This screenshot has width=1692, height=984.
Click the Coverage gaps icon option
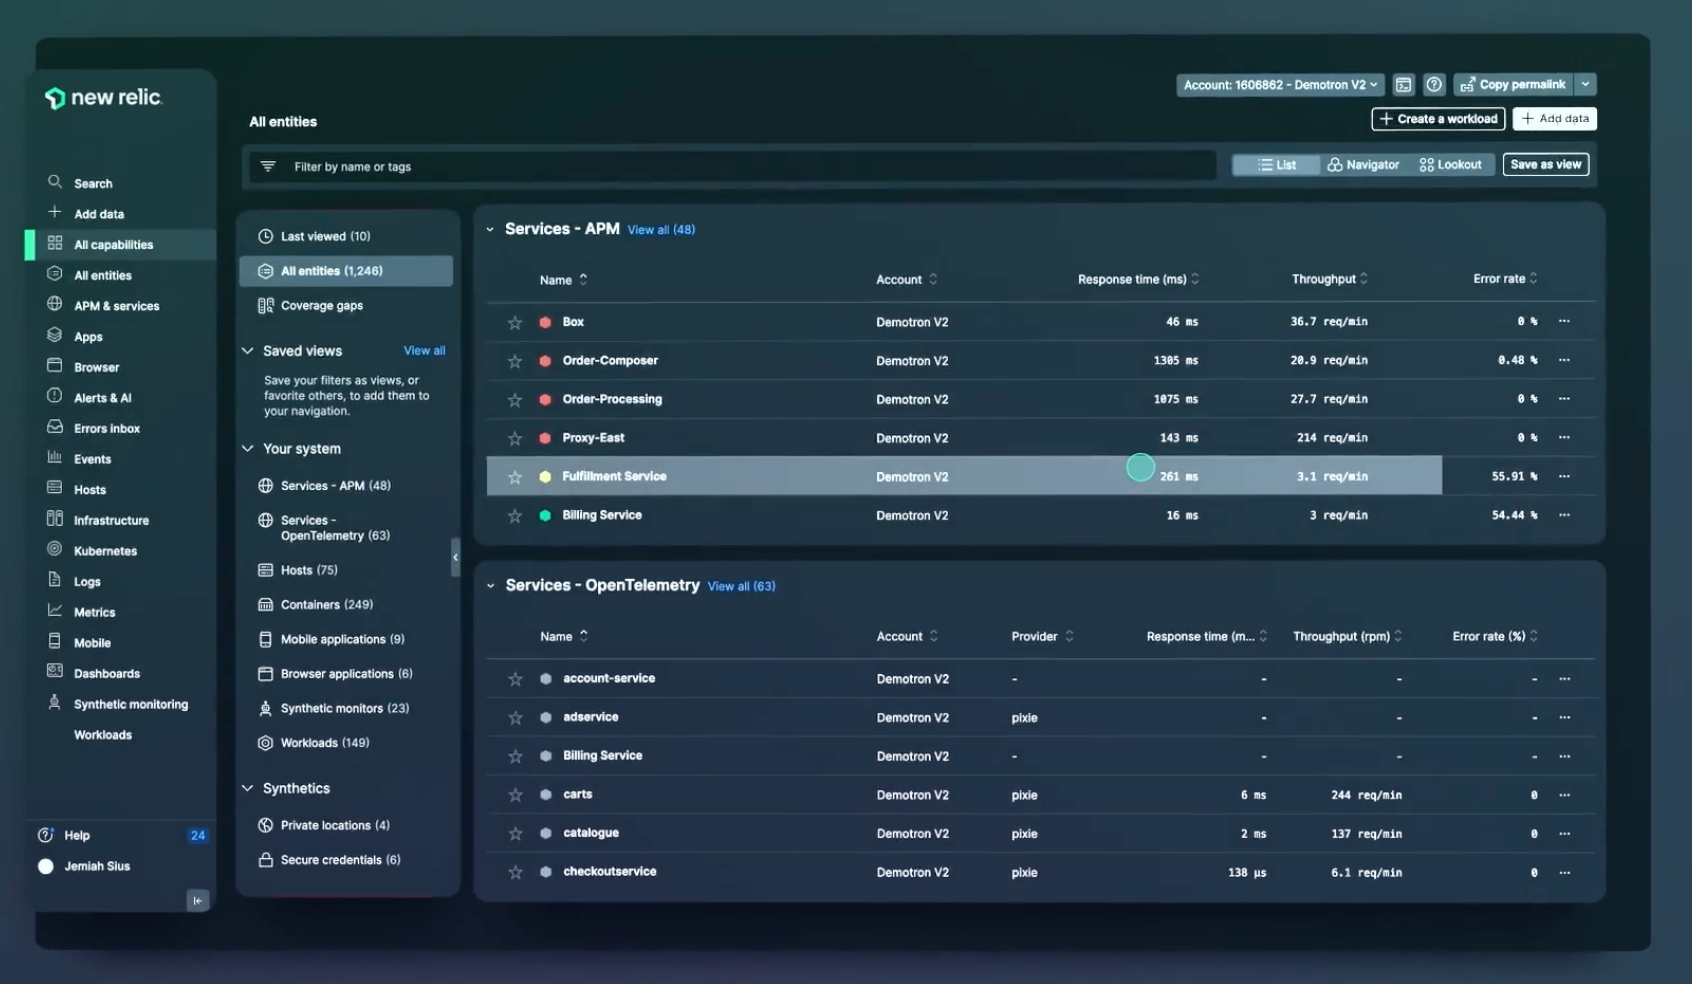point(266,305)
